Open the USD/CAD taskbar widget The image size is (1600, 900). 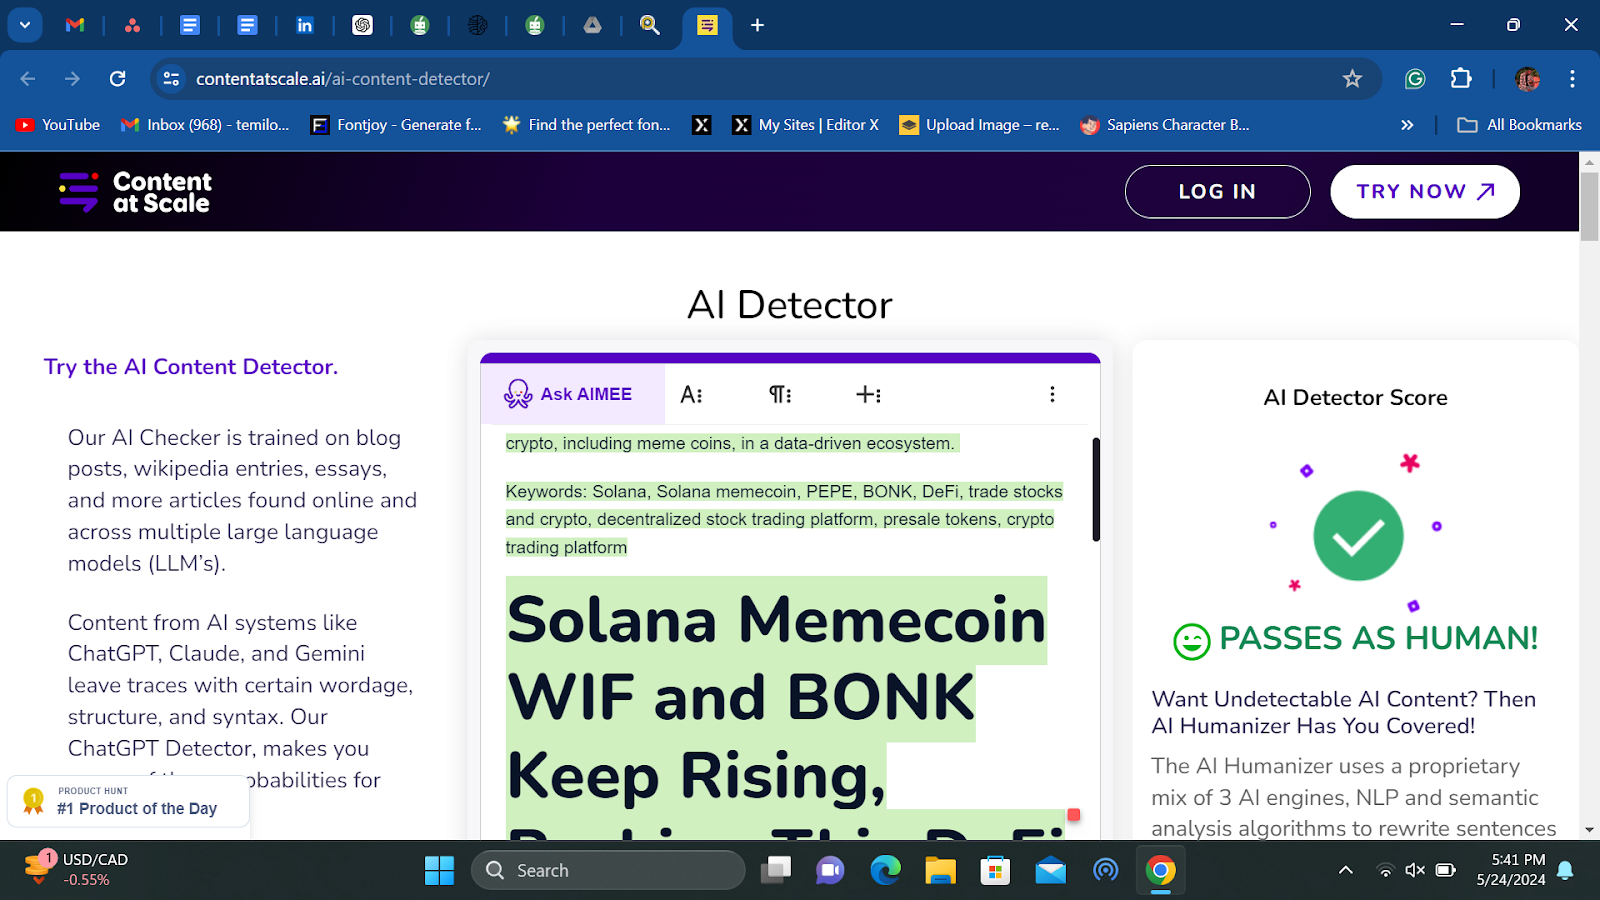(x=78, y=869)
